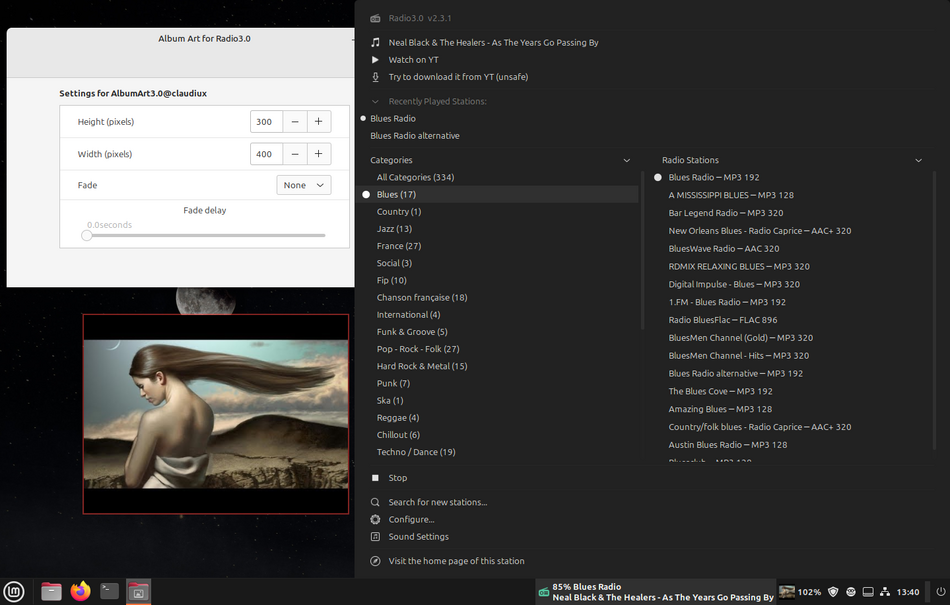Image resolution: width=950 pixels, height=605 pixels.
Task: Click Search for new stations…
Action: pos(437,502)
